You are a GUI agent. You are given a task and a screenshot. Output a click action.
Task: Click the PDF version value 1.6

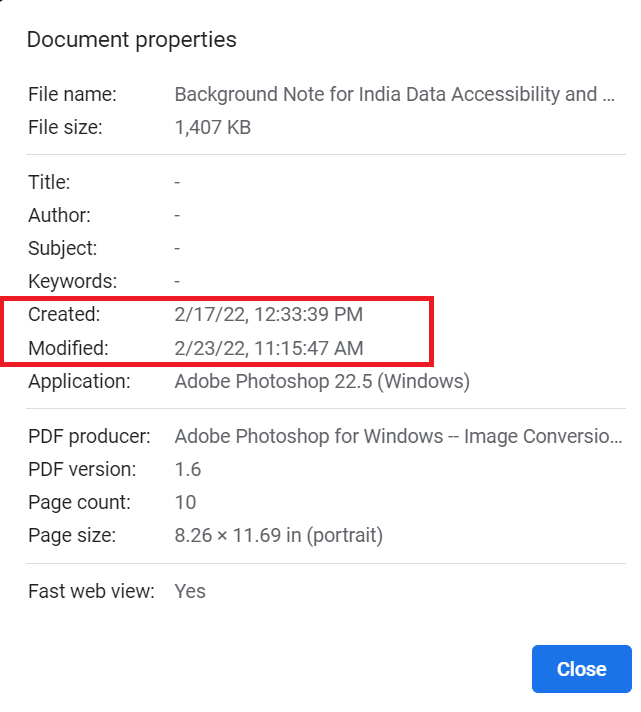(187, 469)
